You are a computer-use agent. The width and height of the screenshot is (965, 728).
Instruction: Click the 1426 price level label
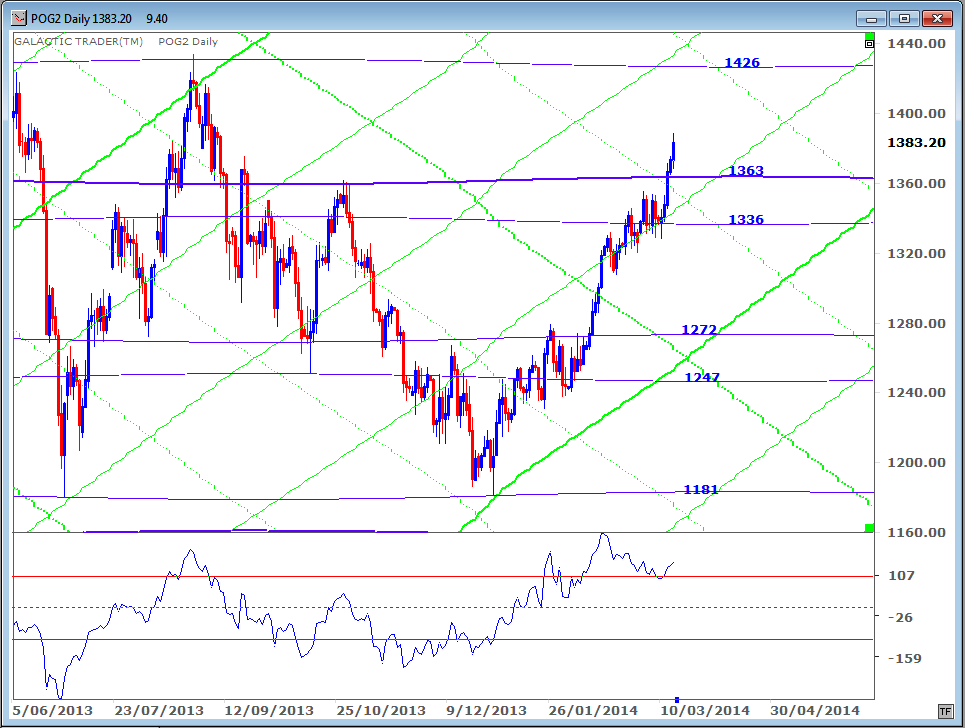tap(742, 62)
